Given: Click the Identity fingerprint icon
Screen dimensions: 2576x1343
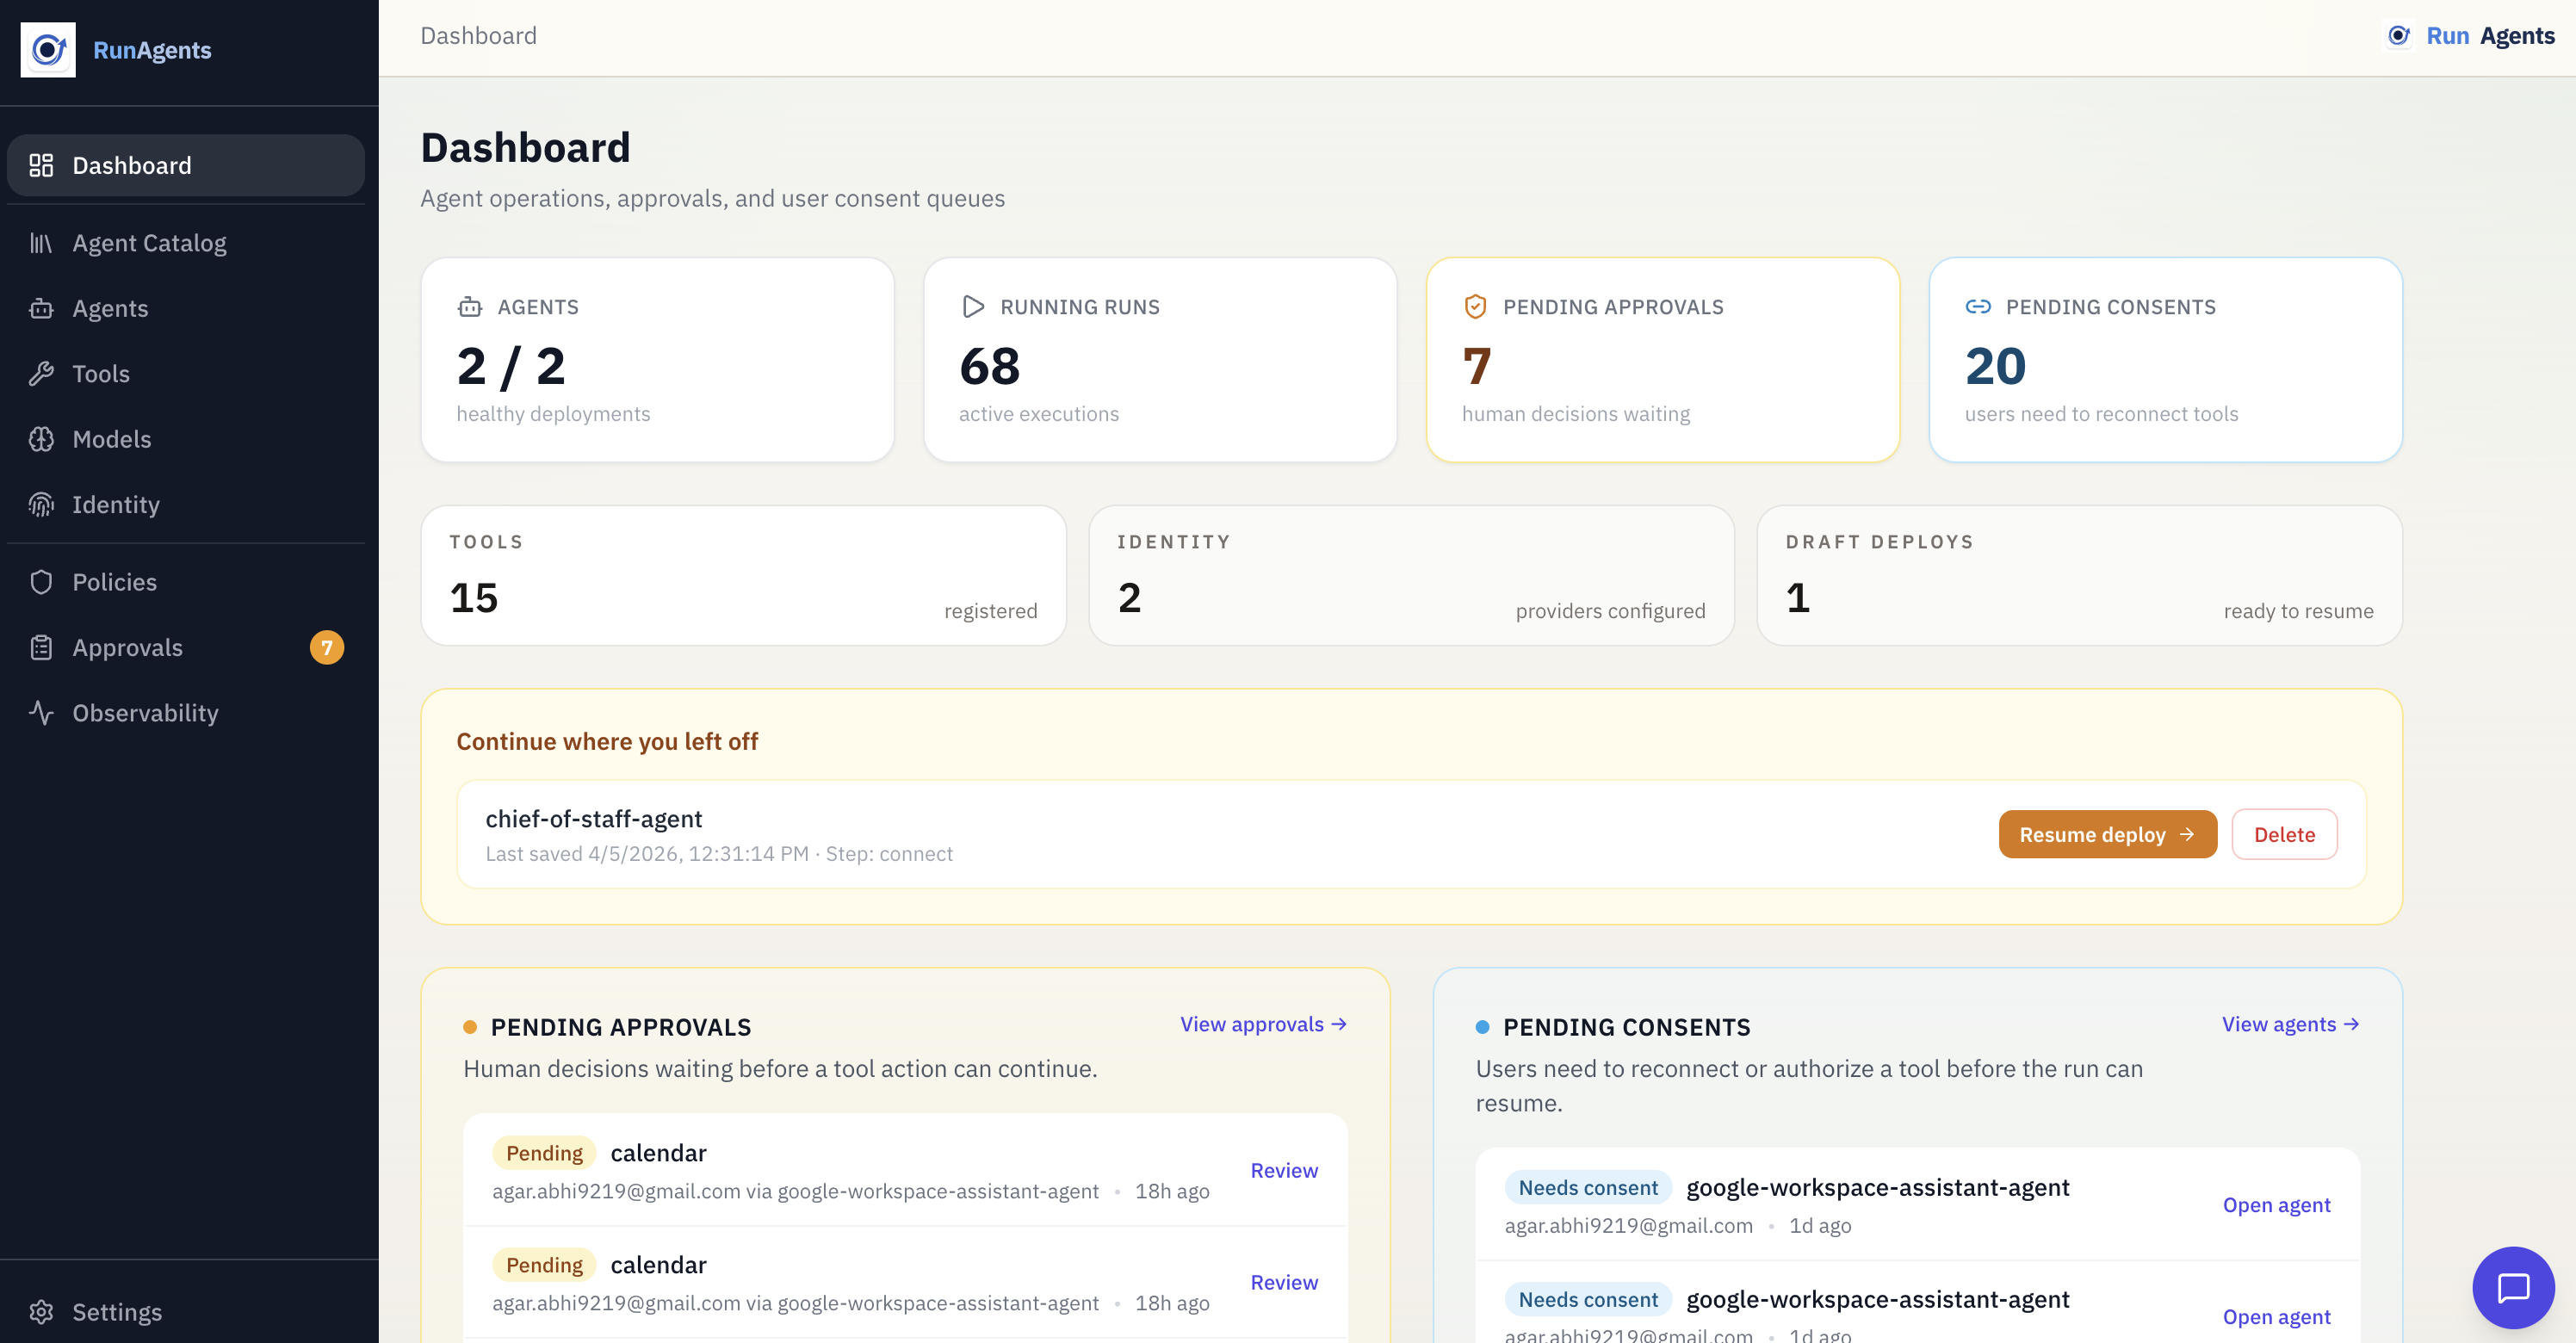Looking at the screenshot, I should 41,504.
